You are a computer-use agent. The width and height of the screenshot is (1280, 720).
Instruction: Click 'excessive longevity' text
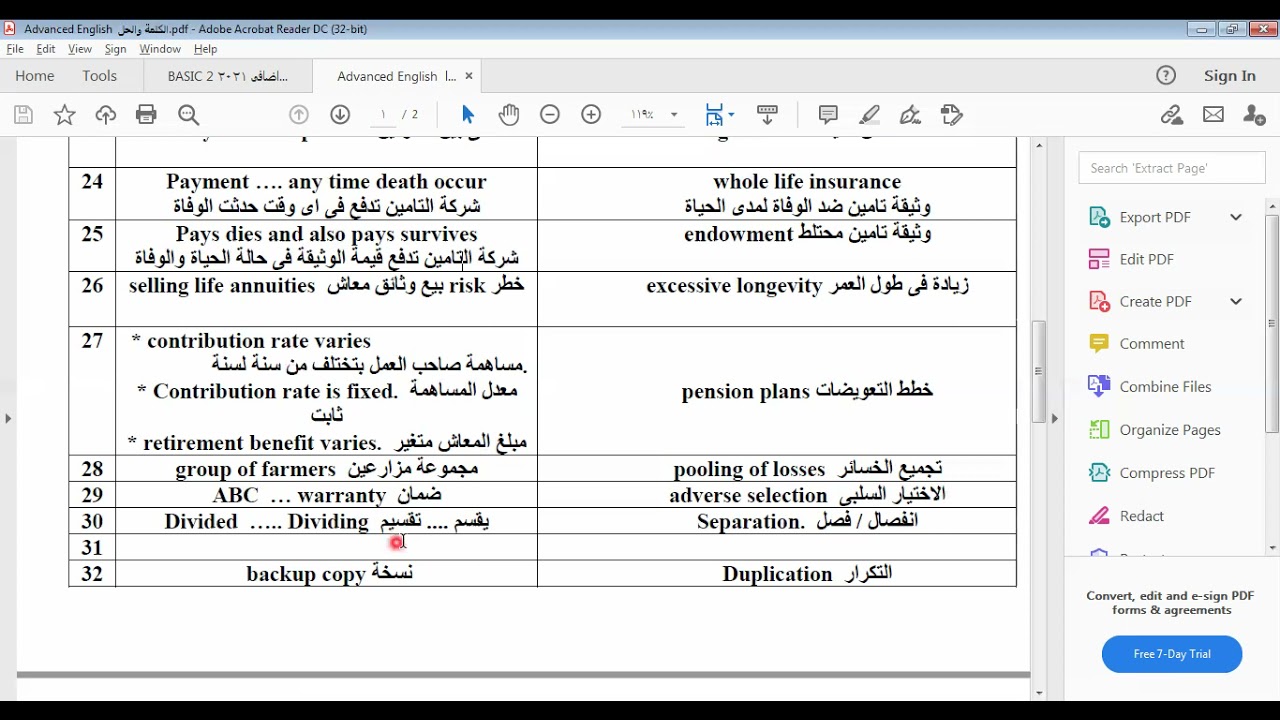734,286
